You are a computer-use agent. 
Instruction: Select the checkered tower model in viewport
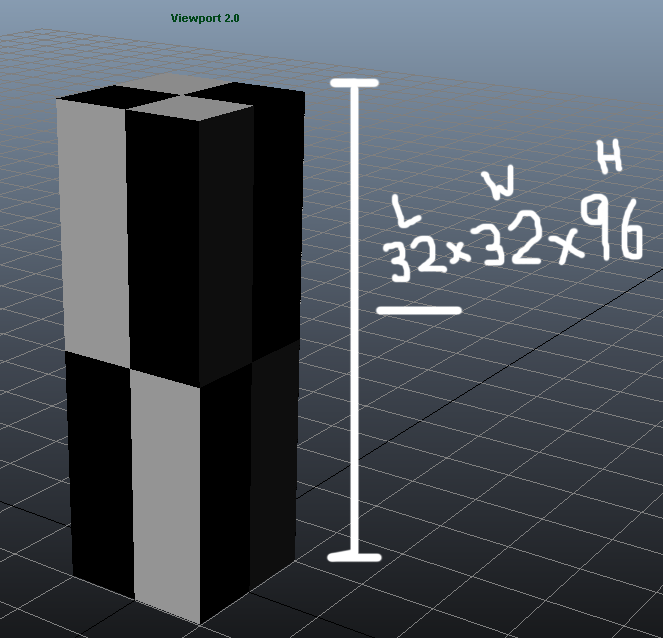coord(182,347)
